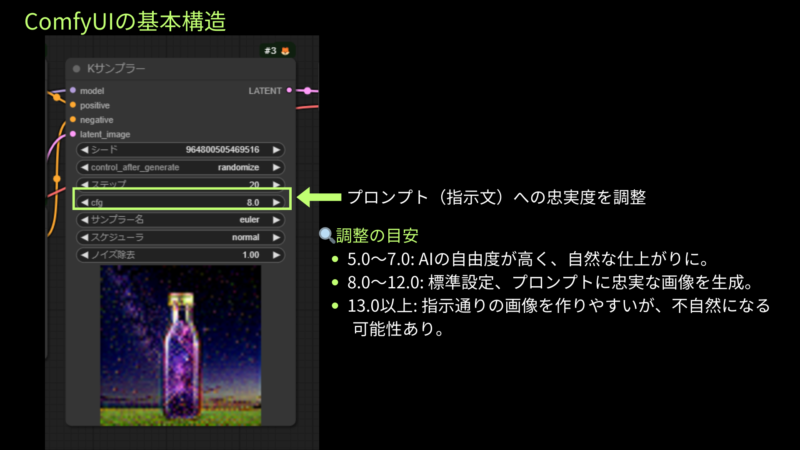Screen dimensions: 800x450
Task: Click the magnifying glass icon beside 調整の目安
Action: (x=327, y=235)
